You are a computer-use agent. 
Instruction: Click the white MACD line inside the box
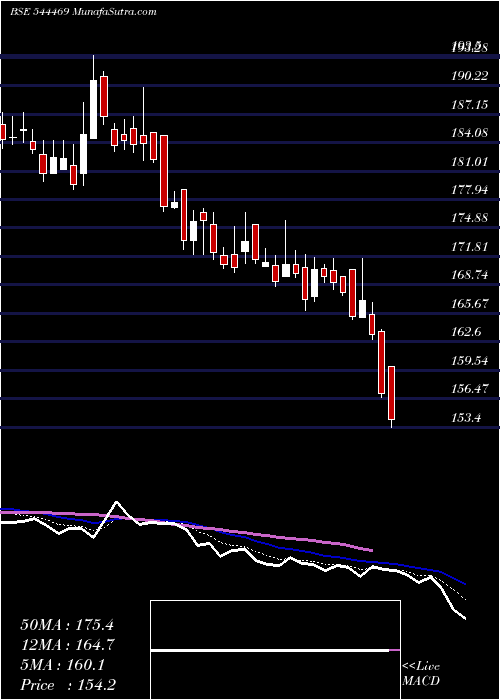click(x=270, y=651)
